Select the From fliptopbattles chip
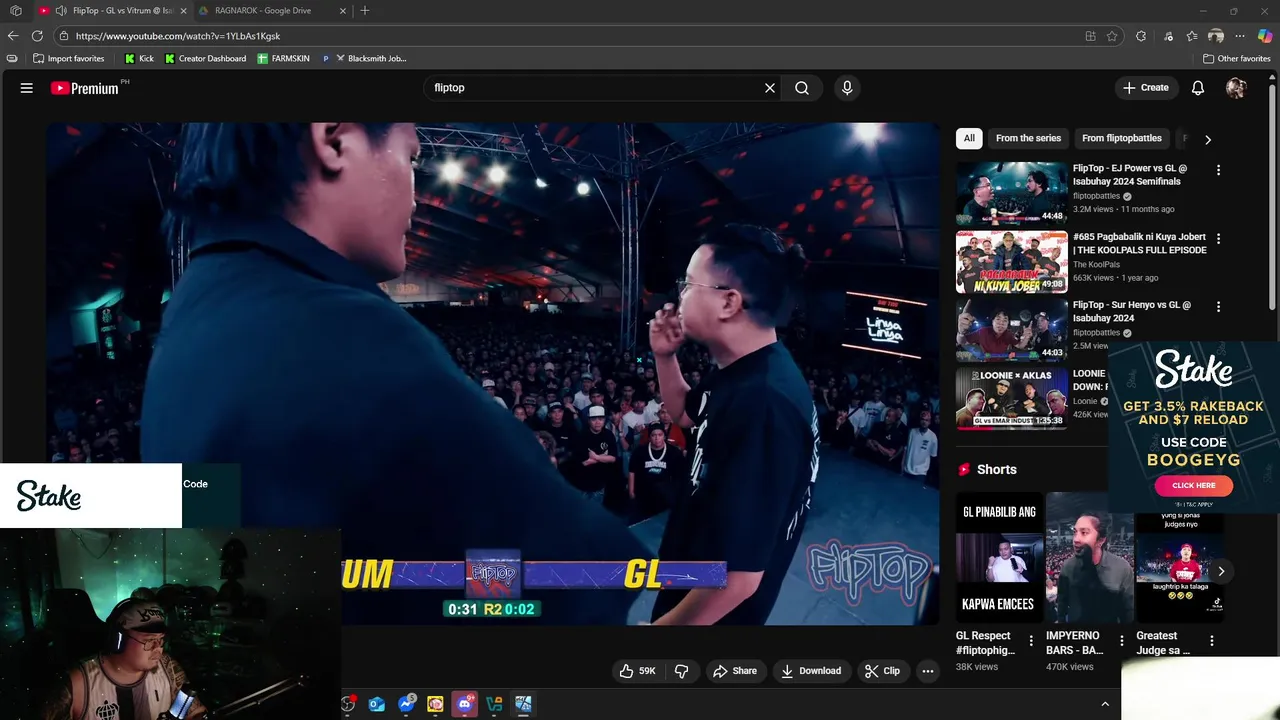This screenshot has width=1280, height=720. 1122,138
